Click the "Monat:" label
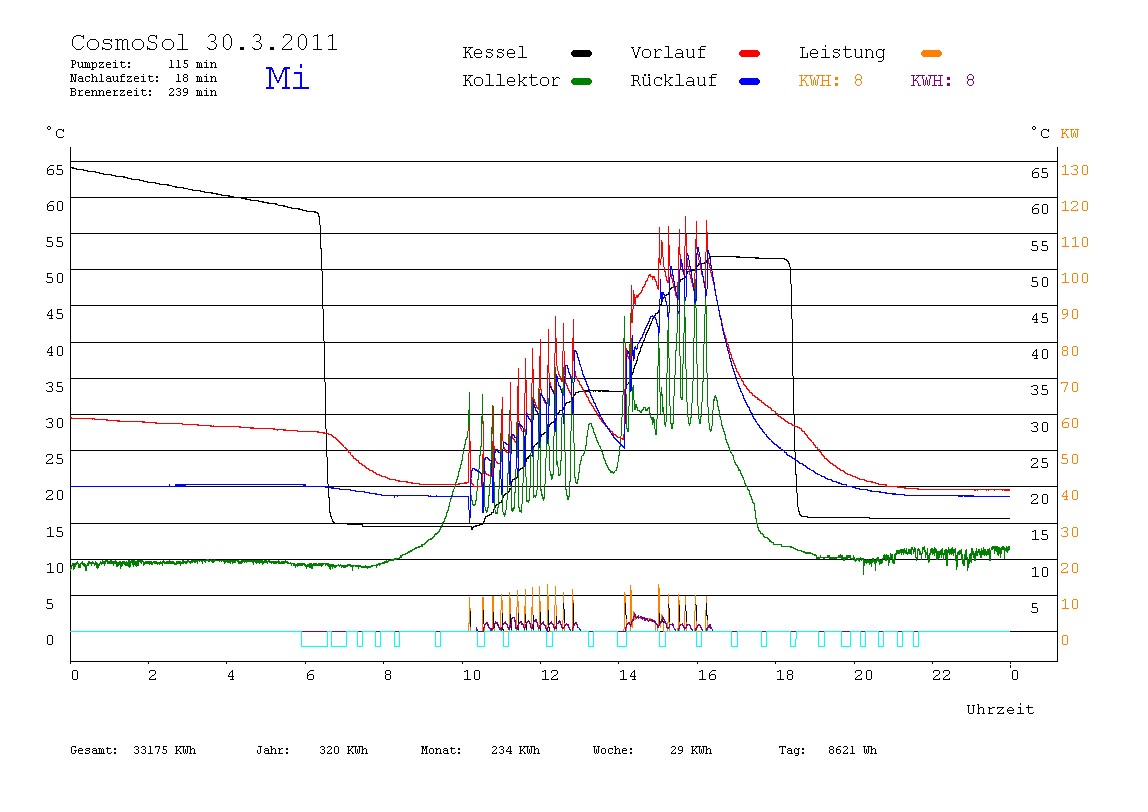 (441, 750)
